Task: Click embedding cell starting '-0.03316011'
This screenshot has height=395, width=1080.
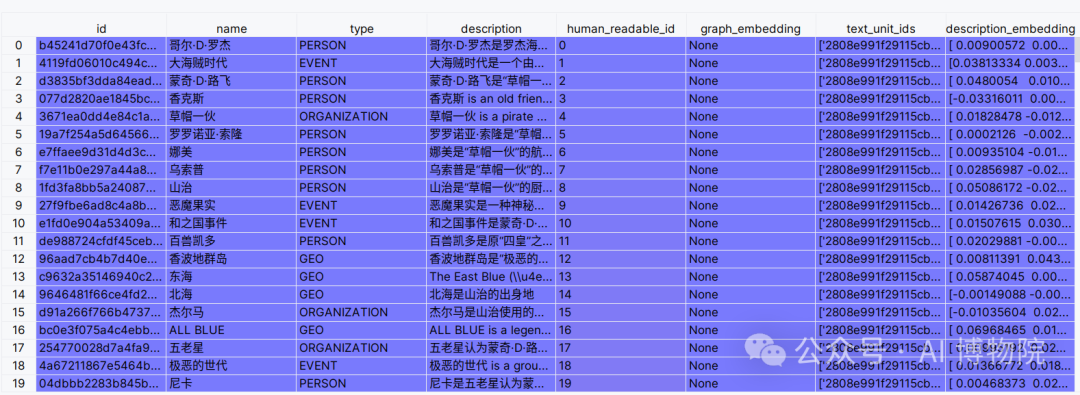Action: coord(1010,99)
